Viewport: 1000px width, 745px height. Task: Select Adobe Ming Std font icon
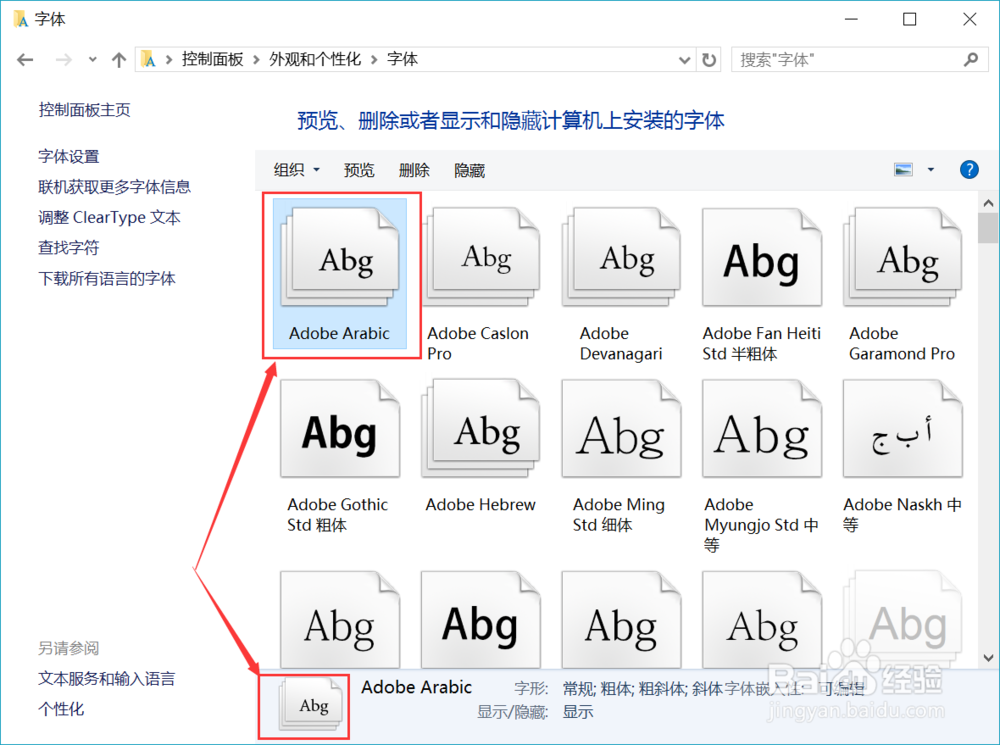tap(622, 429)
